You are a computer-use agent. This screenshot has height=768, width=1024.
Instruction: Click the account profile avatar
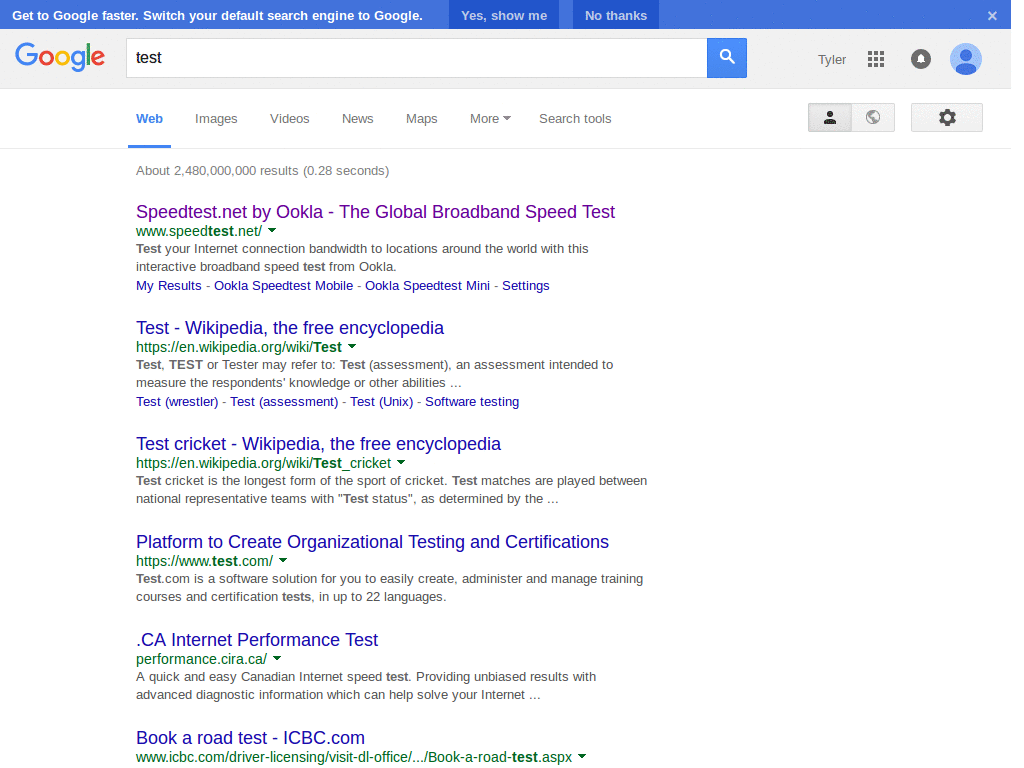(965, 59)
